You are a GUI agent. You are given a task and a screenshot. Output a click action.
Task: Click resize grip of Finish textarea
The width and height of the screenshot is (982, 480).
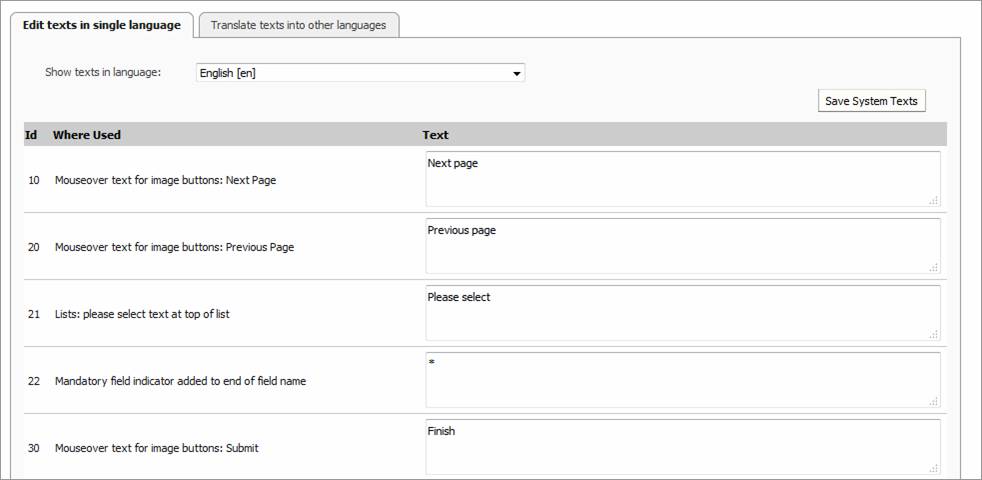[x=933, y=468]
